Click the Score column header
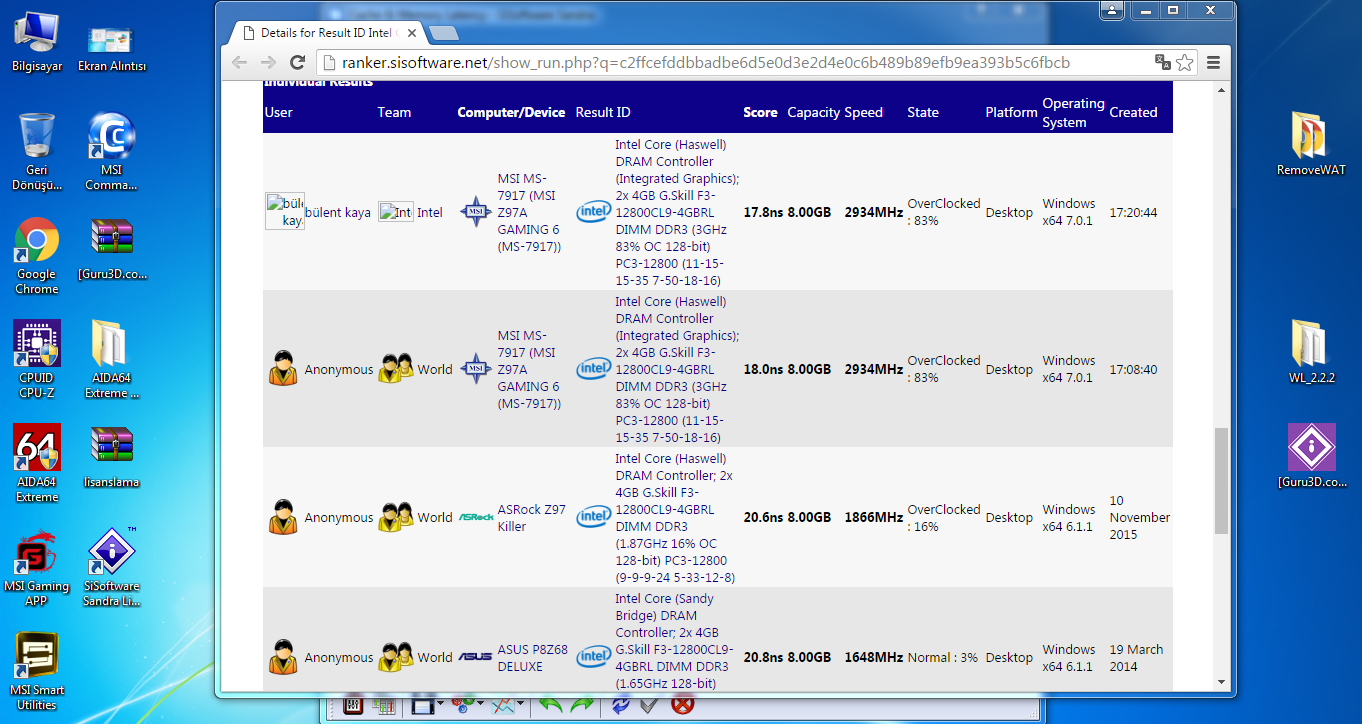This screenshot has width=1362, height=724. tap(760, 112)
